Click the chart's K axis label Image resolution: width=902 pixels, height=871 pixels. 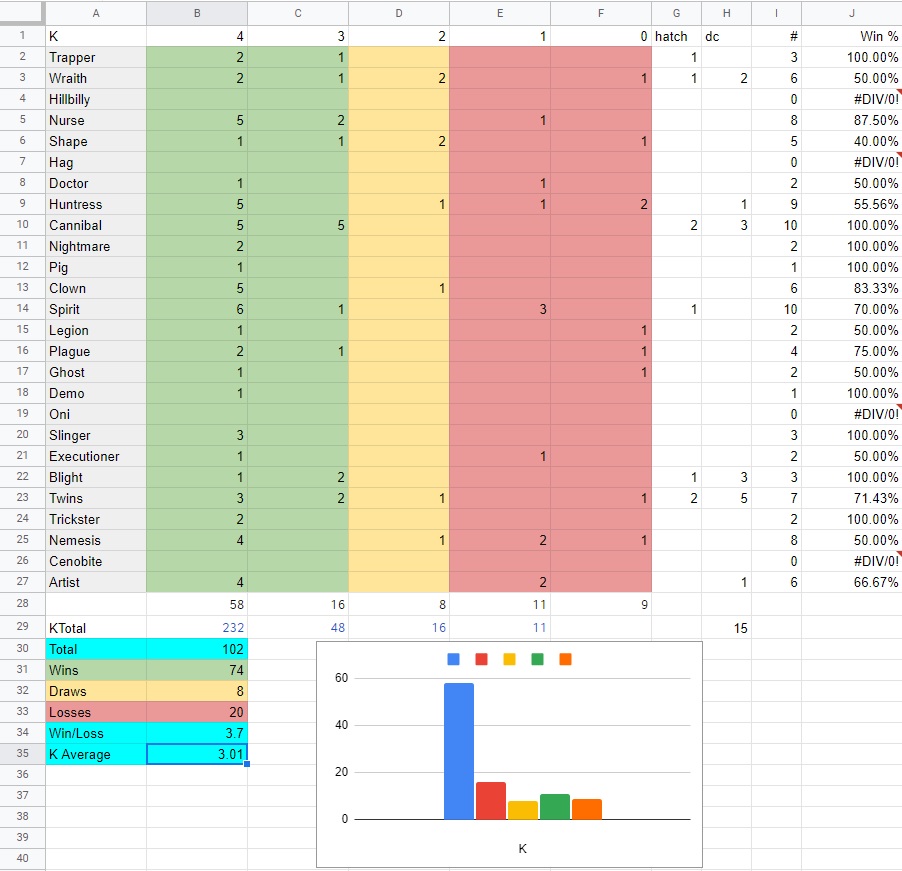click(522, 849)
